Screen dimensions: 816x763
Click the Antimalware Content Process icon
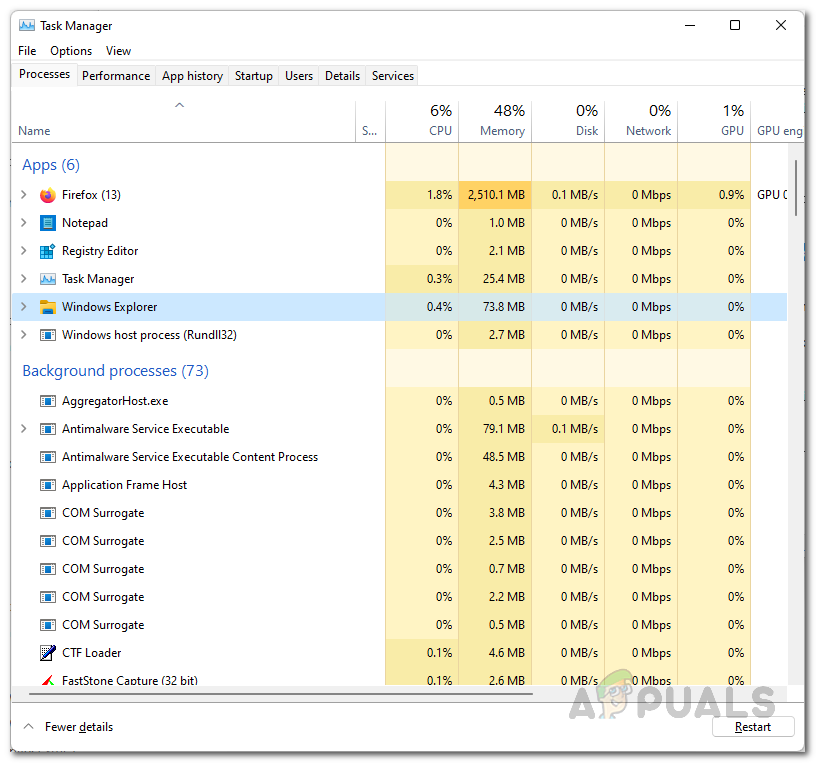pos(47,457)
